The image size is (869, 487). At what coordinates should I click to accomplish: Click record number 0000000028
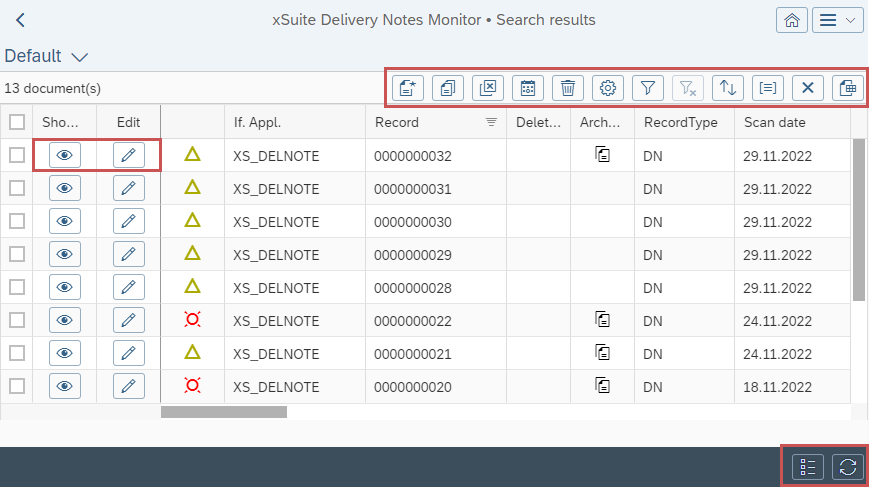click(413, 288)
